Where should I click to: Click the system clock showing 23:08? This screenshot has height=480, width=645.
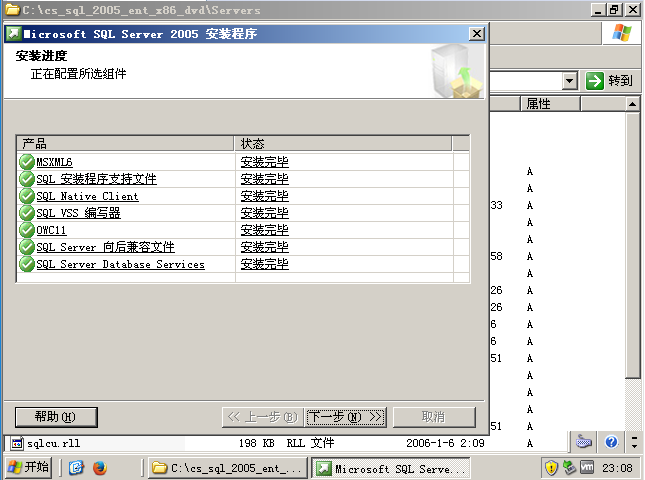[617, 468]
